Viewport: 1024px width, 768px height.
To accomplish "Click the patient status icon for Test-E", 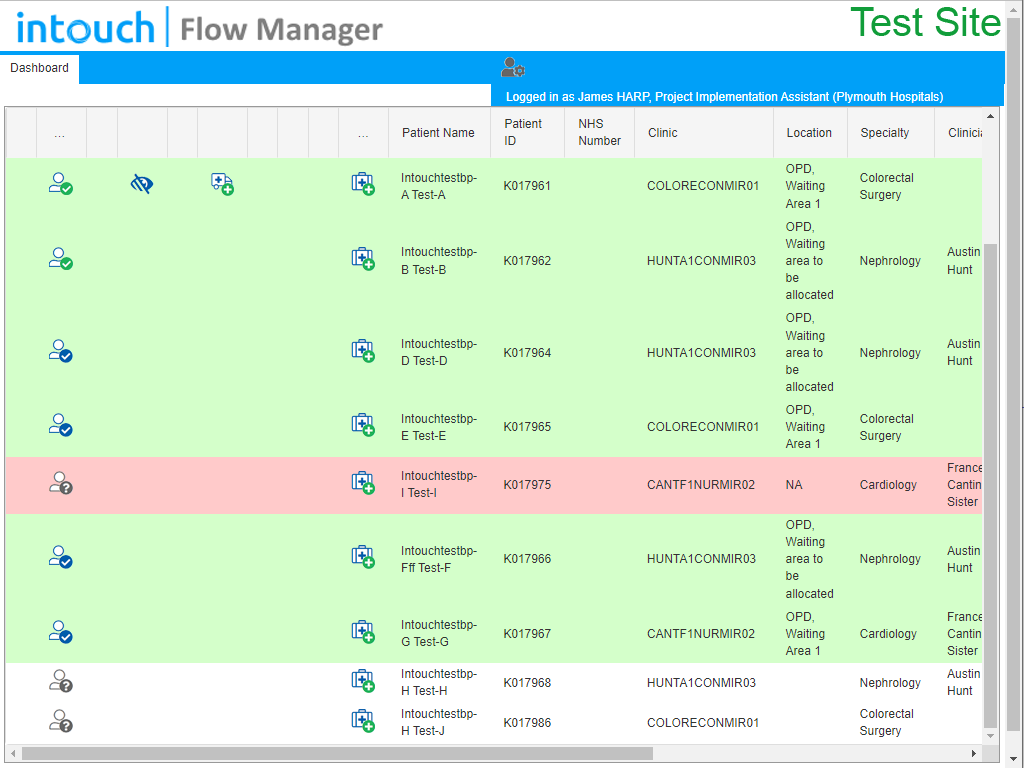I will (x=61, y=424).
